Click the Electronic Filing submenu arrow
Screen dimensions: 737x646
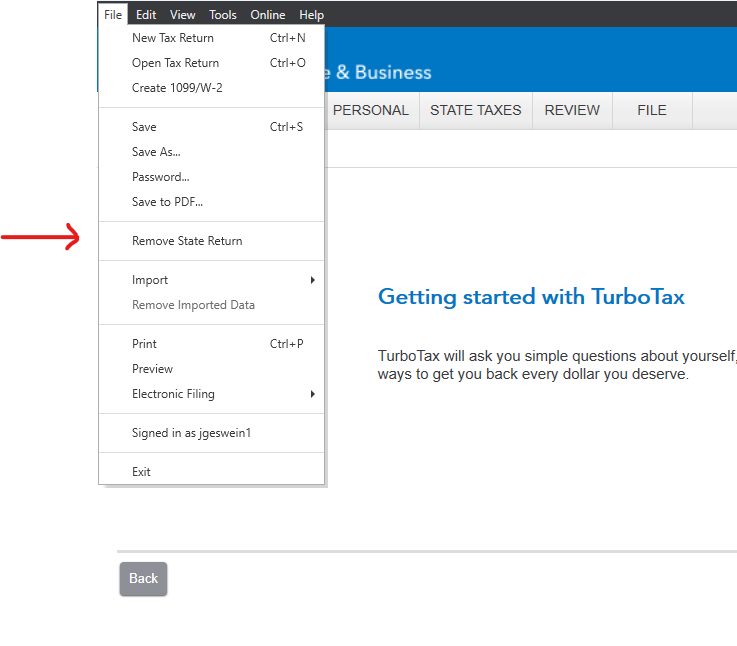click(313, 394)
